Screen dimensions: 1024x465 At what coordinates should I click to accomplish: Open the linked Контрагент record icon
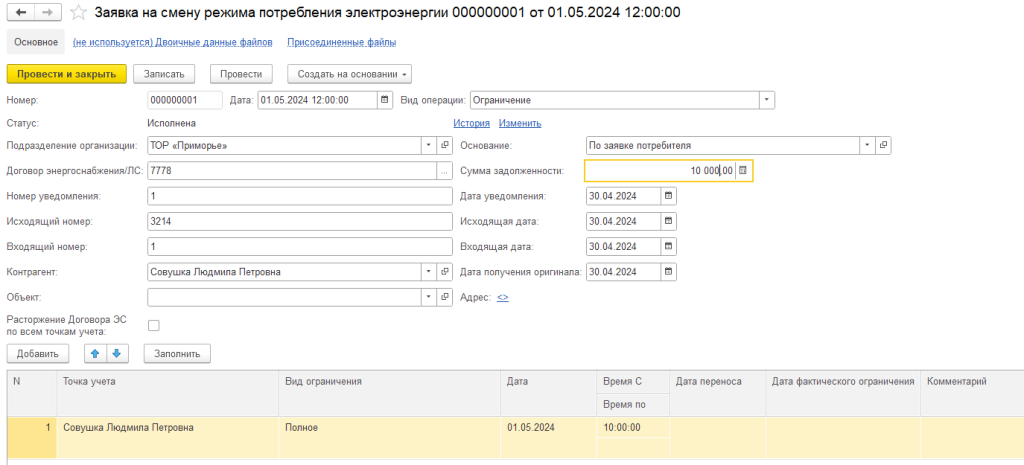point(445,271)
